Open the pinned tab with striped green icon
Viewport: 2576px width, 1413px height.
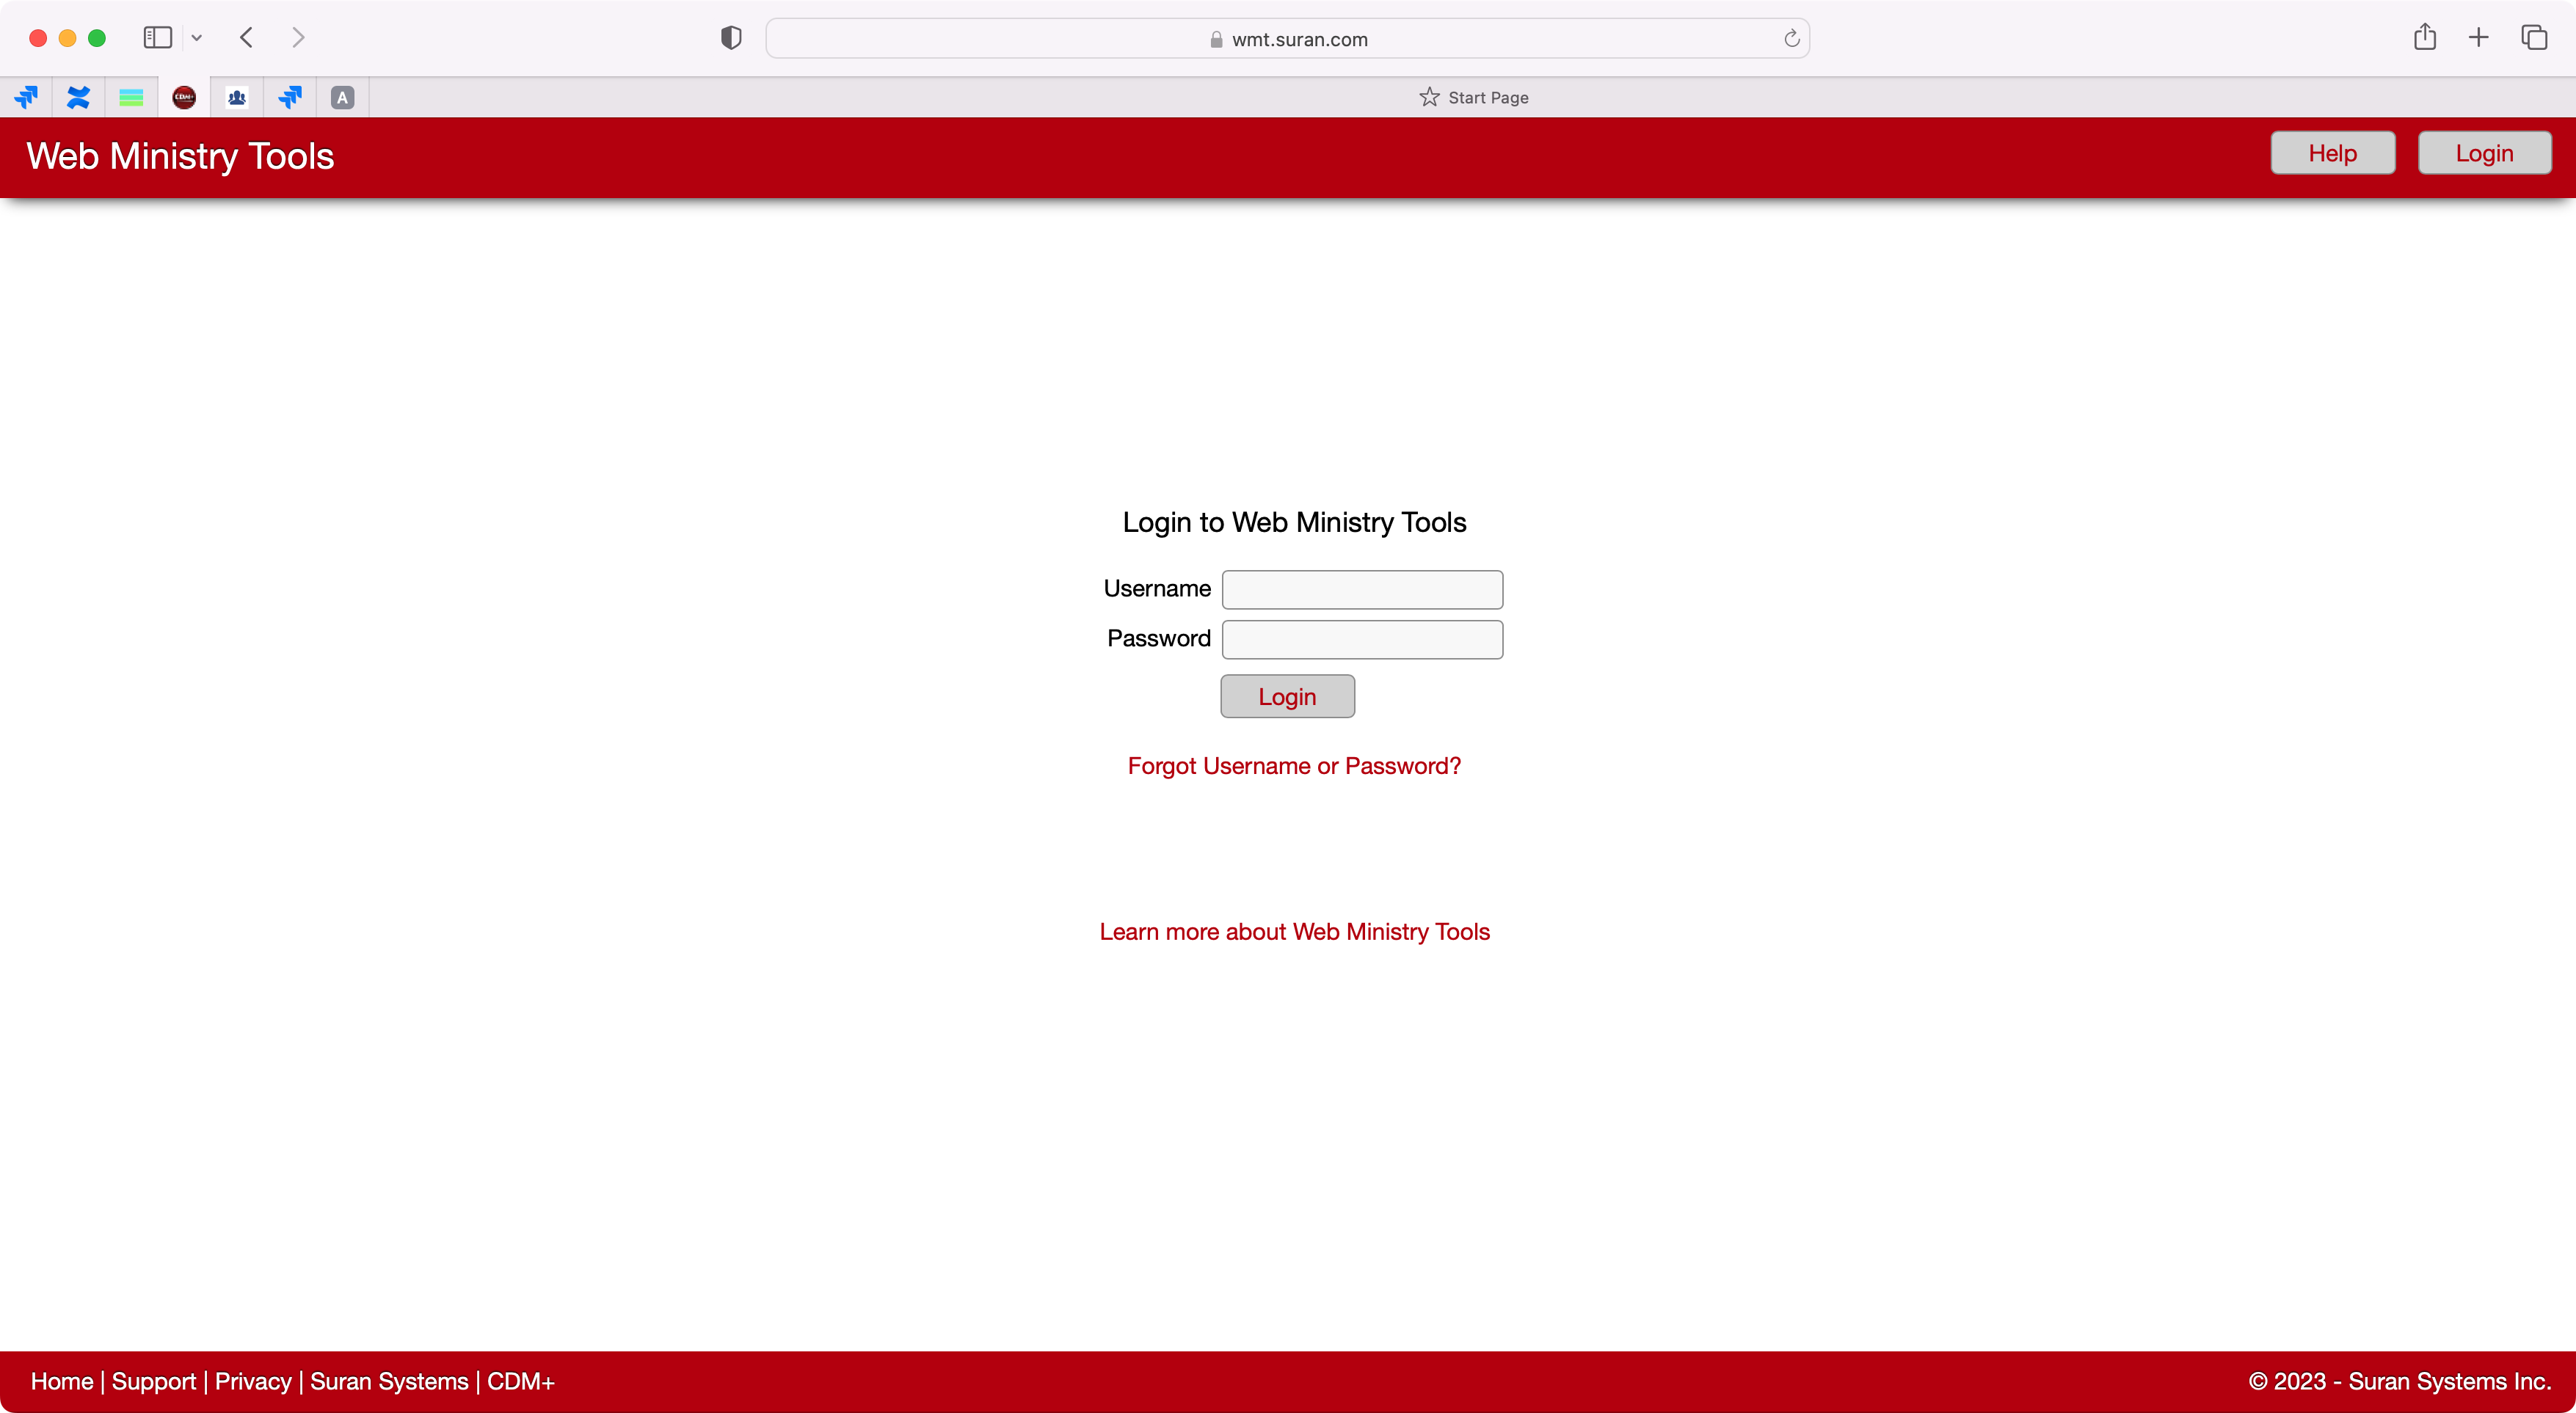(x=131, y=97)
